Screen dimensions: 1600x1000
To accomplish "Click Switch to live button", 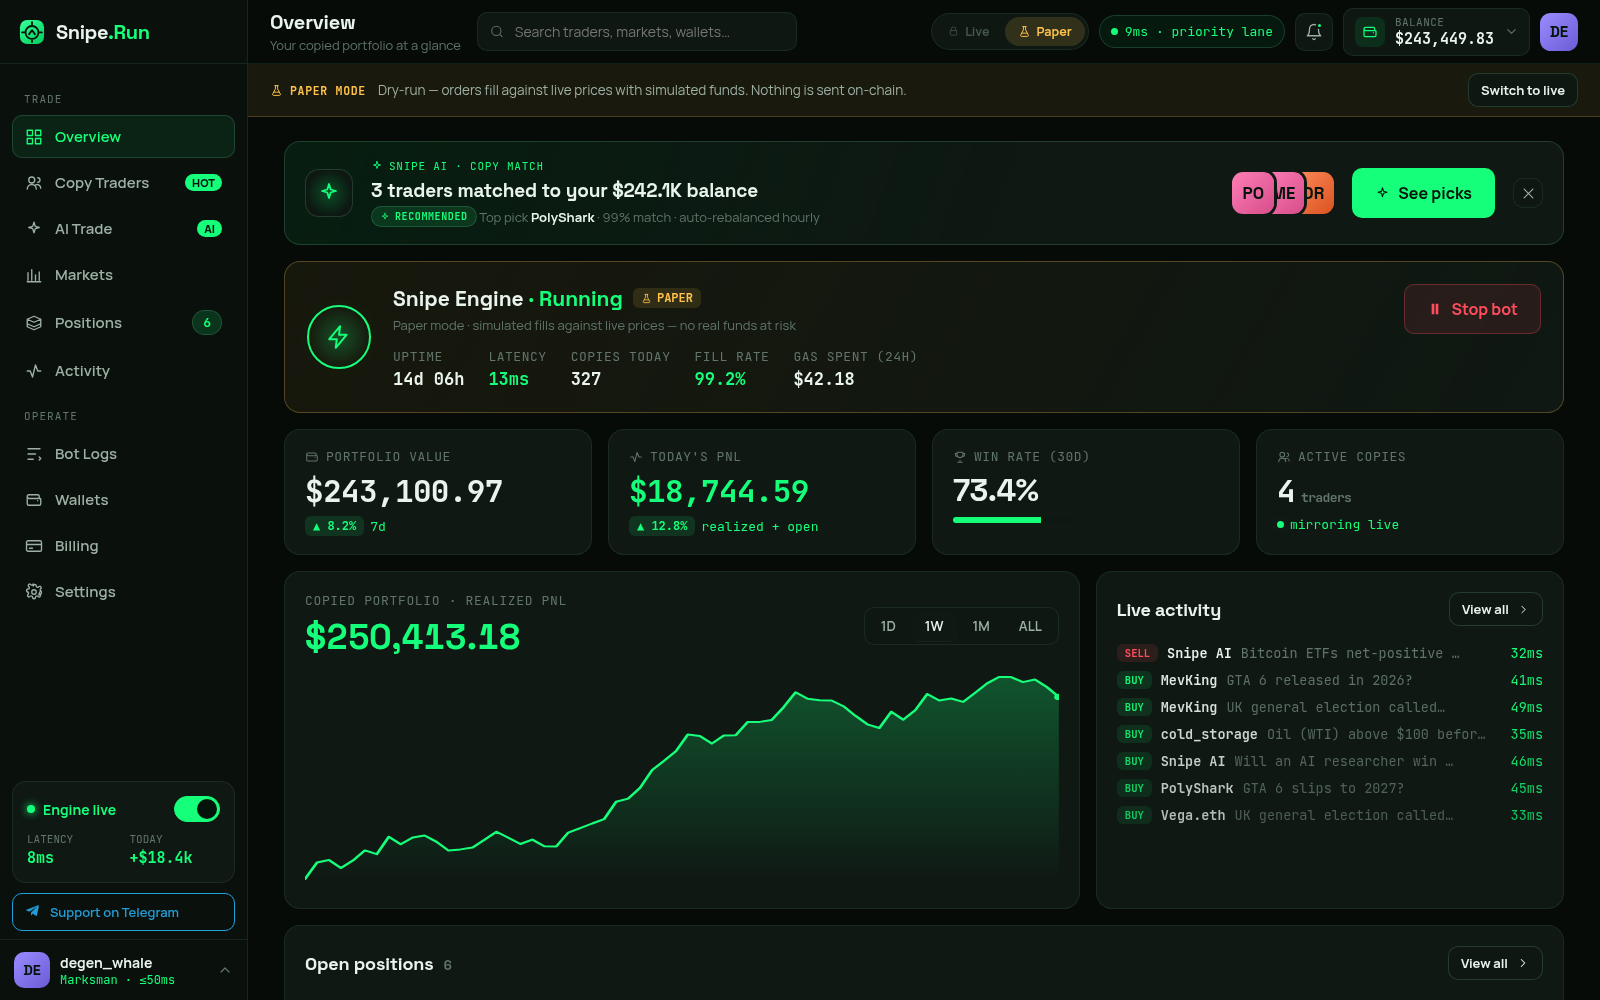I will [1522, 90].
